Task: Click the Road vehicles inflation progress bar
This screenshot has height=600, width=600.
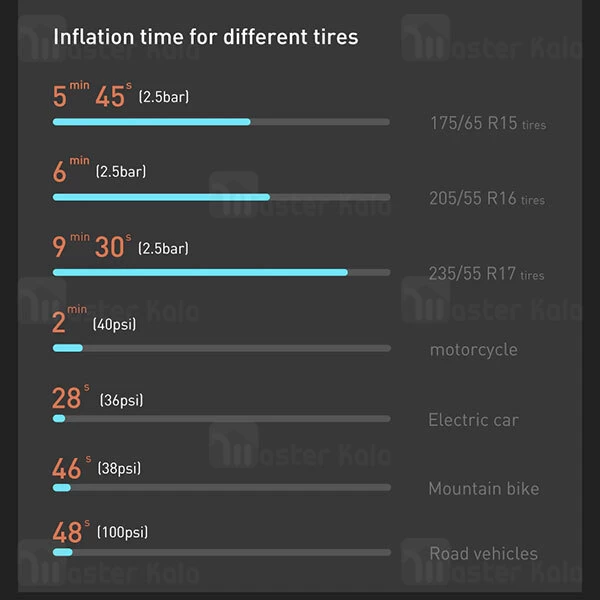Action: (221, 552)
